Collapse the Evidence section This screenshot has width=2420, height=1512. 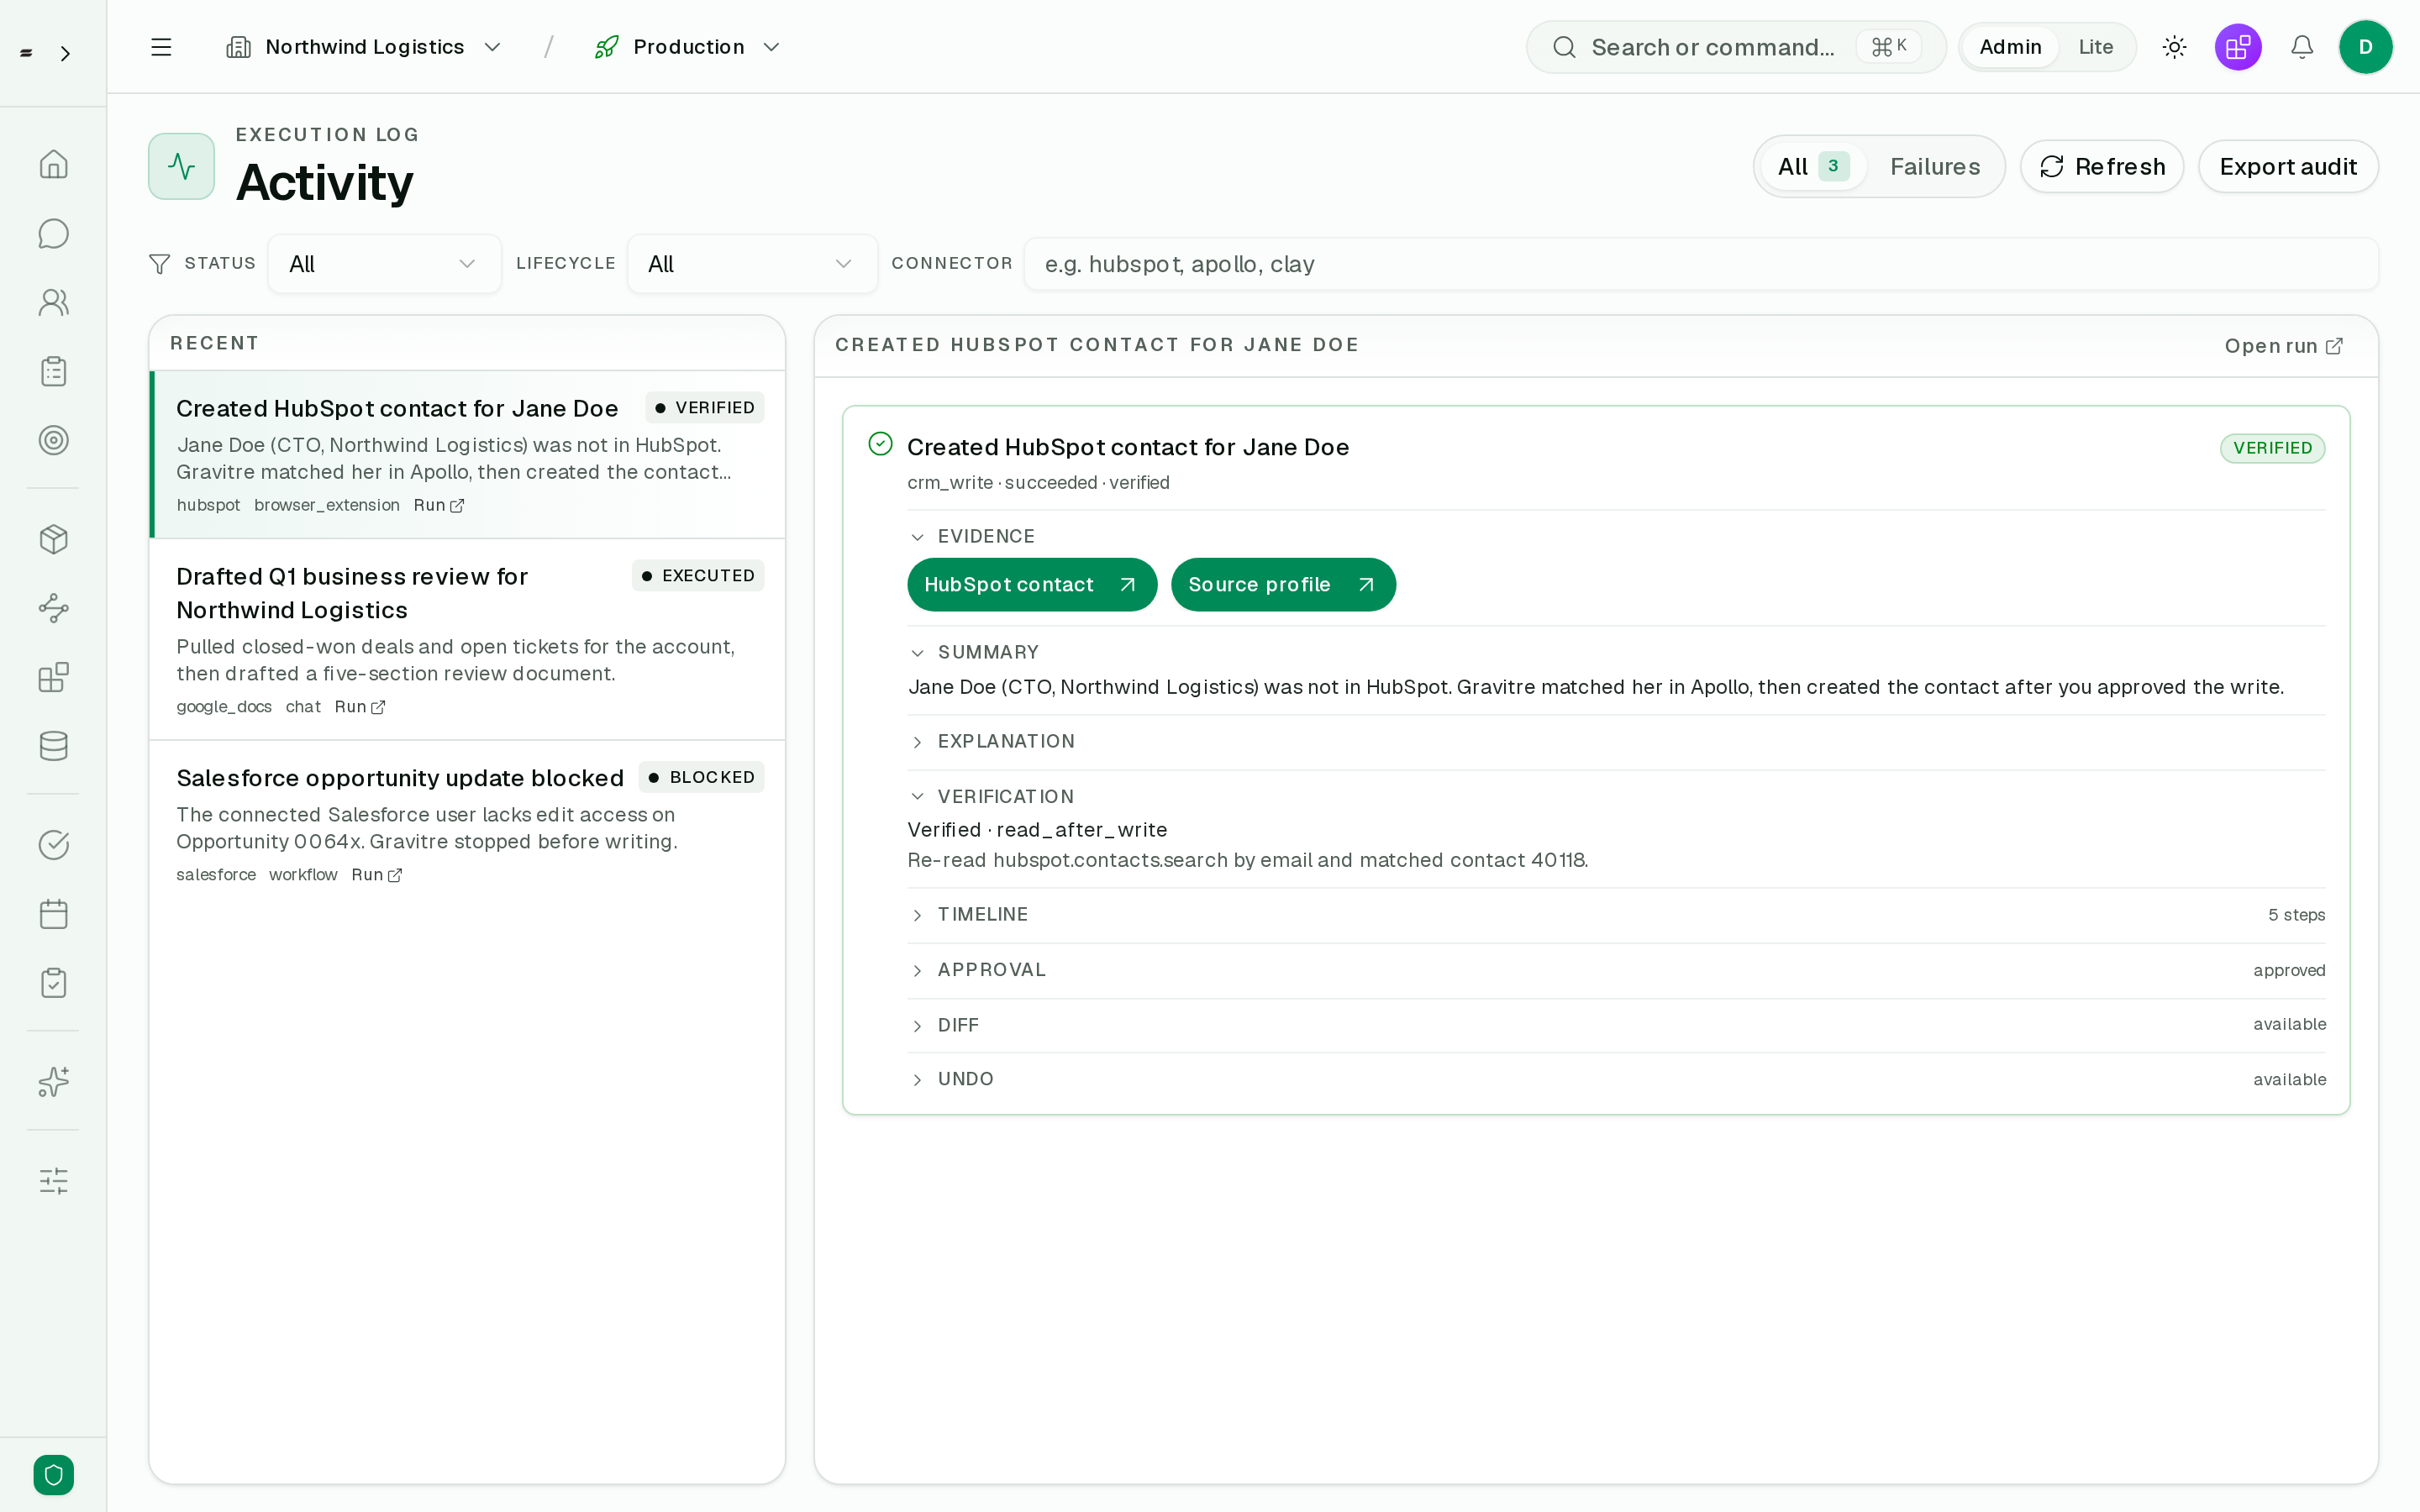pyautogui.click(x=1616, y=537)
